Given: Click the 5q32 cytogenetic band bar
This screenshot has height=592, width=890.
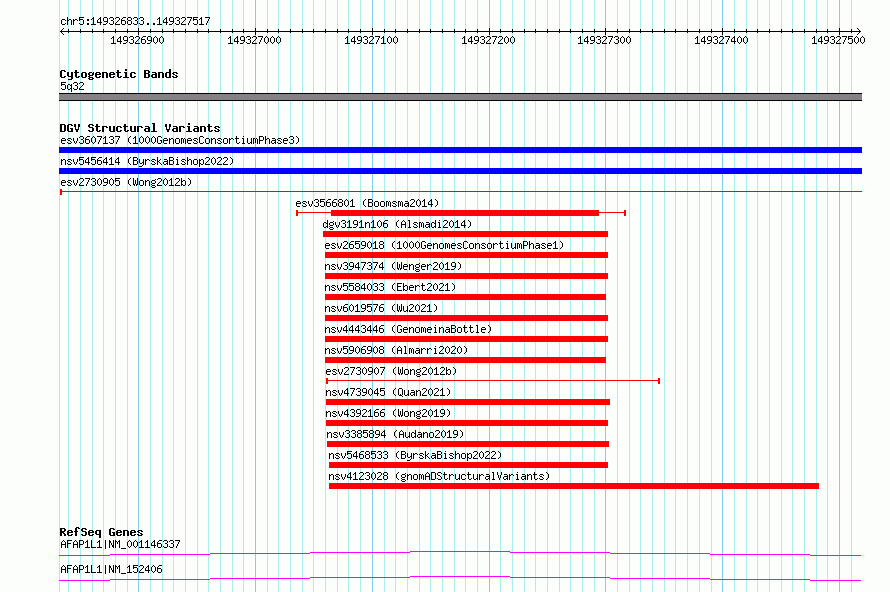Looking at the screenshot, I should 460,97.
